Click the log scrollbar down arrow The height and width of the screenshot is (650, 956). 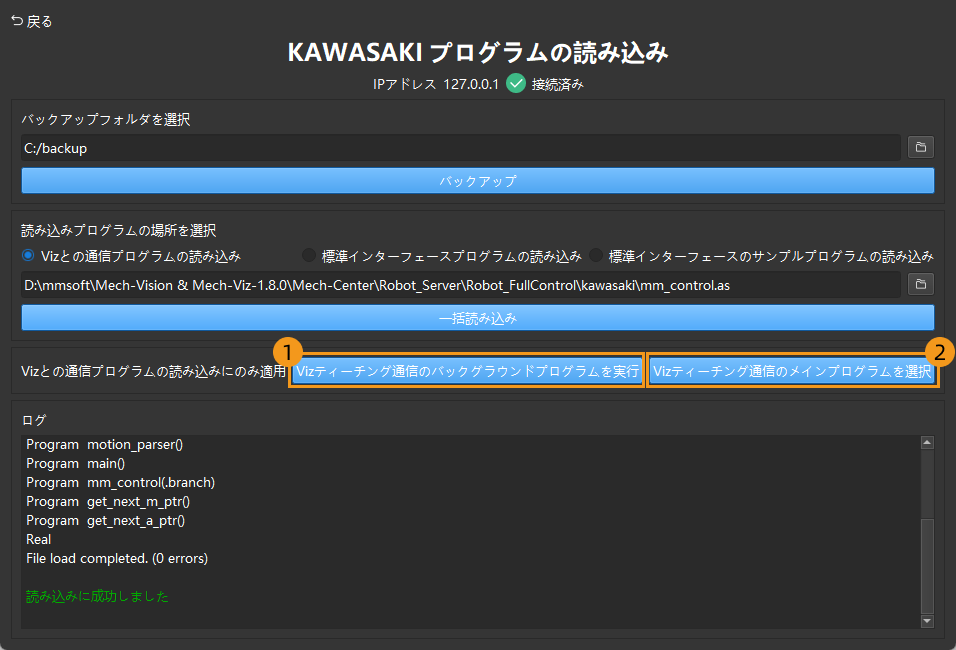(927, 621)
